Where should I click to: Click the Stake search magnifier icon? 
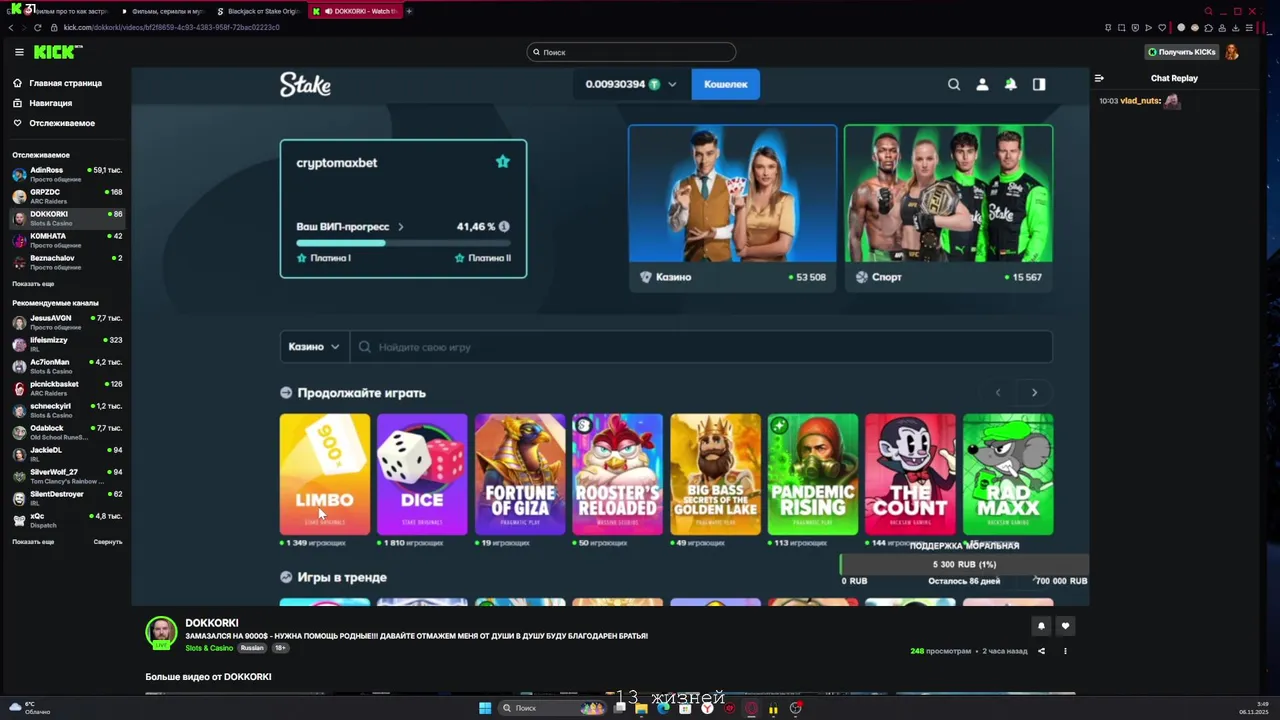pyautogui.click(x=954, y=84)
